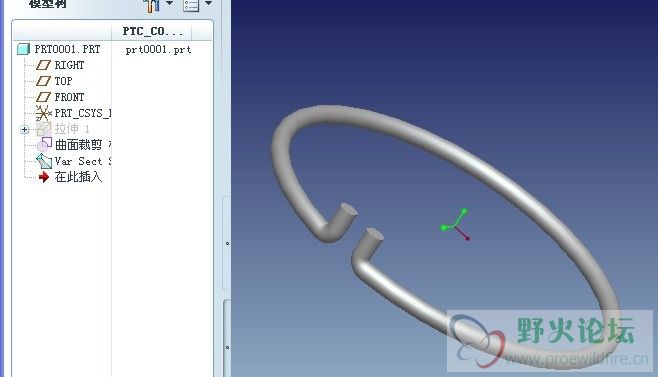
Task: Open dropdown arrow beside list display icon
Action: (209, 3)
